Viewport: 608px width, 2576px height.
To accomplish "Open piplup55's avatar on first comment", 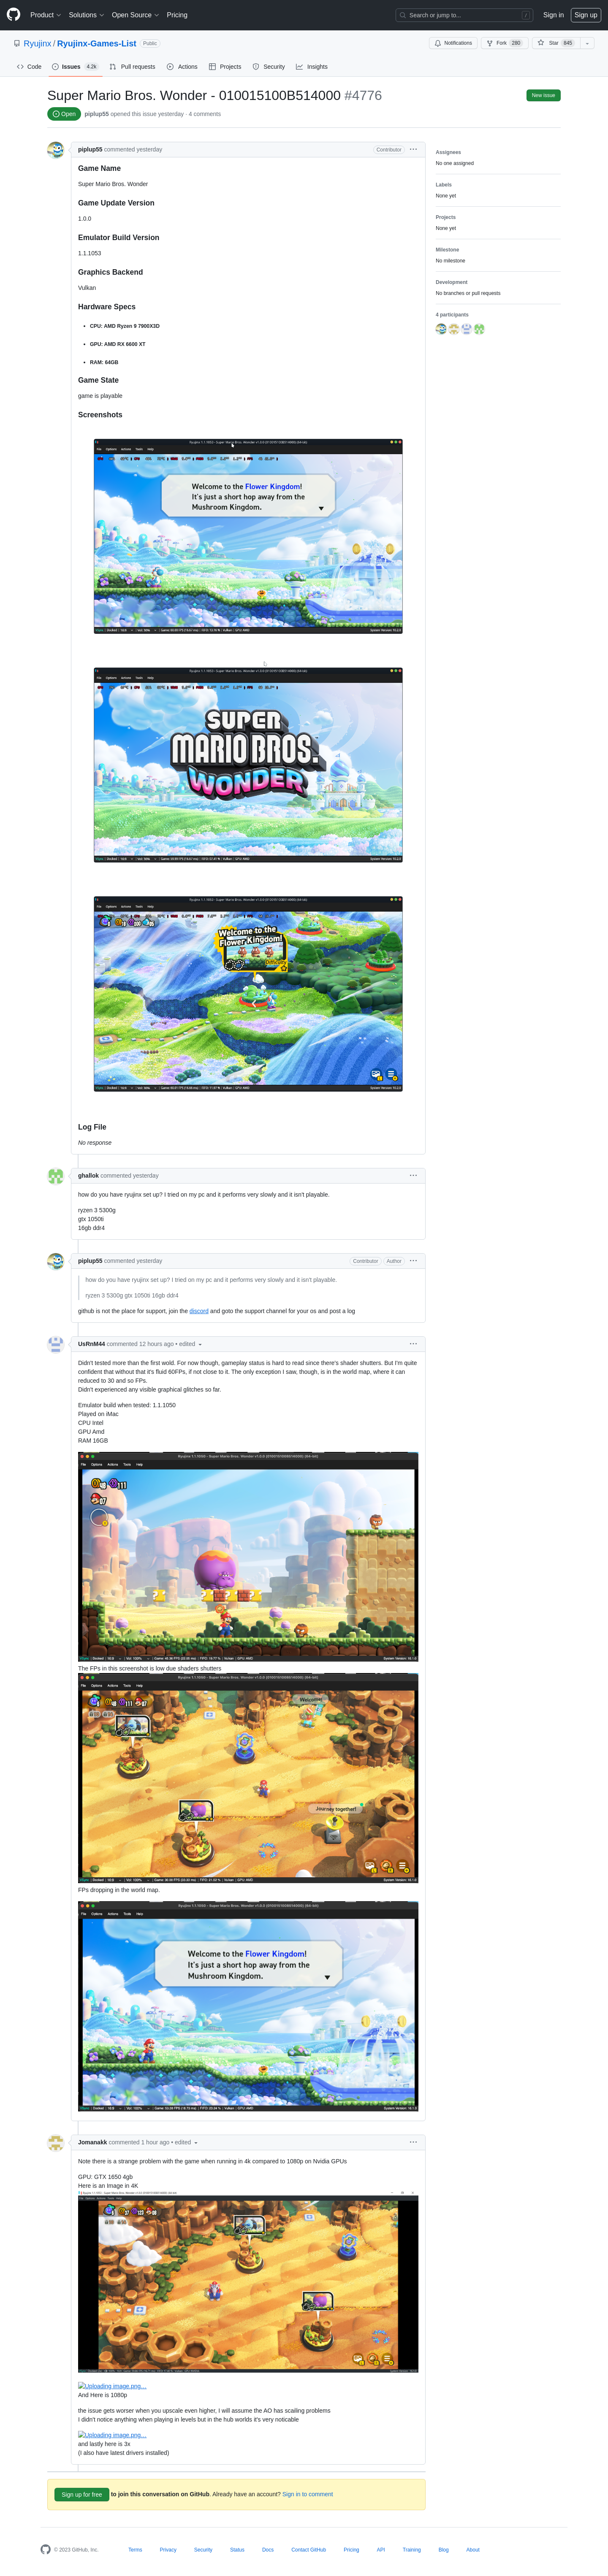I will click(x=56, y=150).
